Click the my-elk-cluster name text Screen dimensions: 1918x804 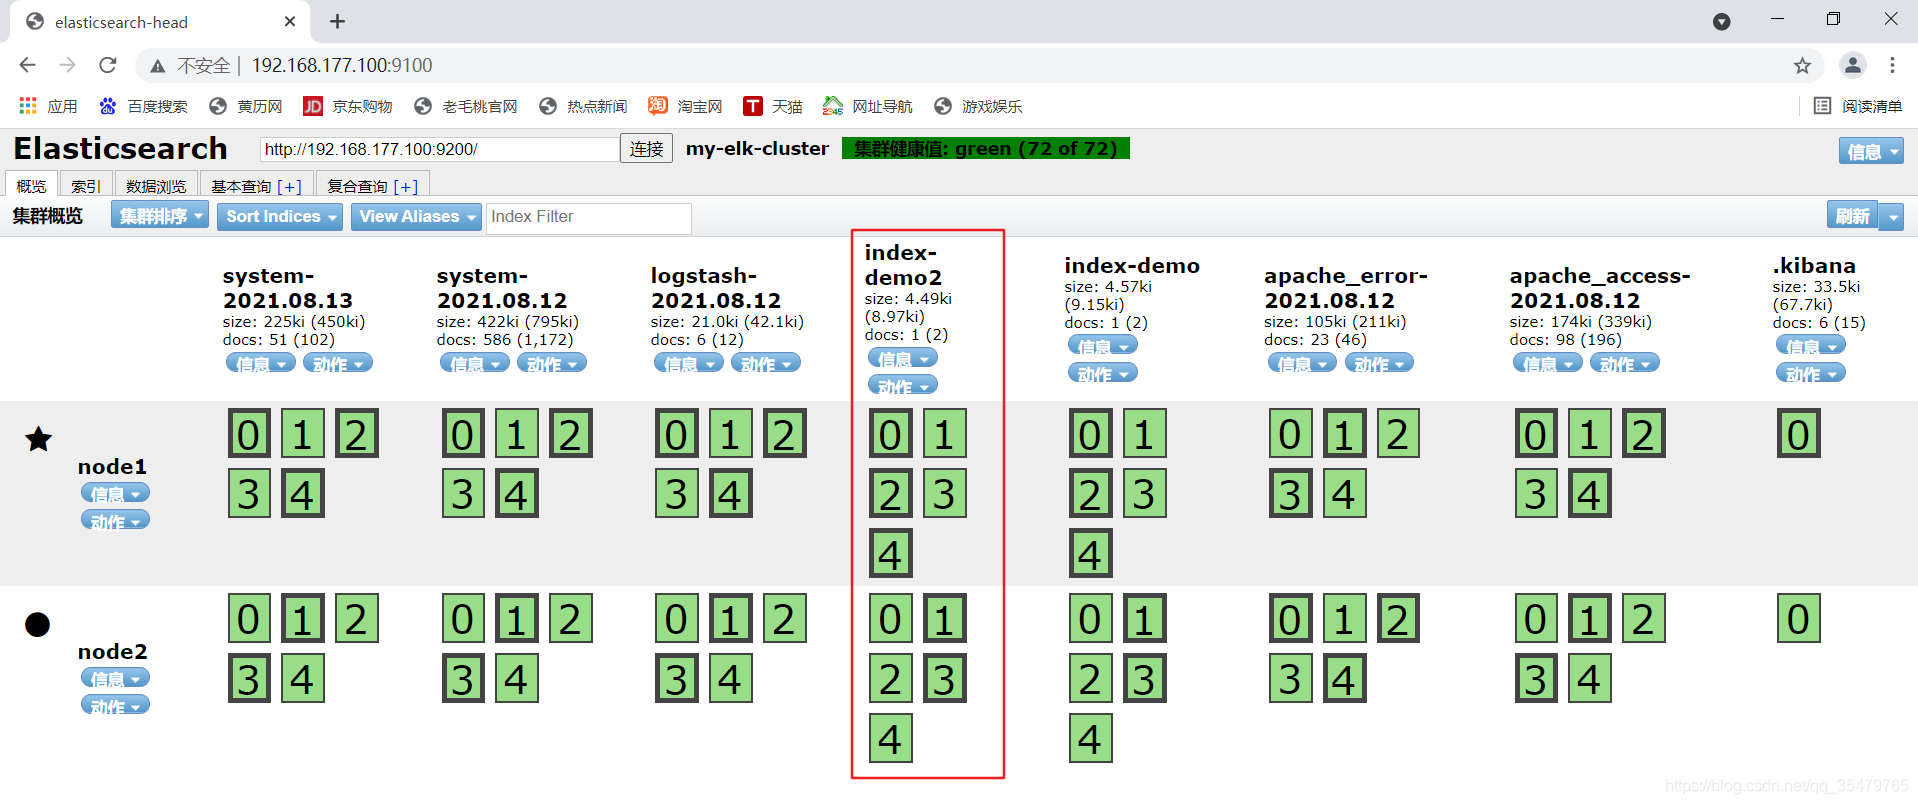(757, 149)
